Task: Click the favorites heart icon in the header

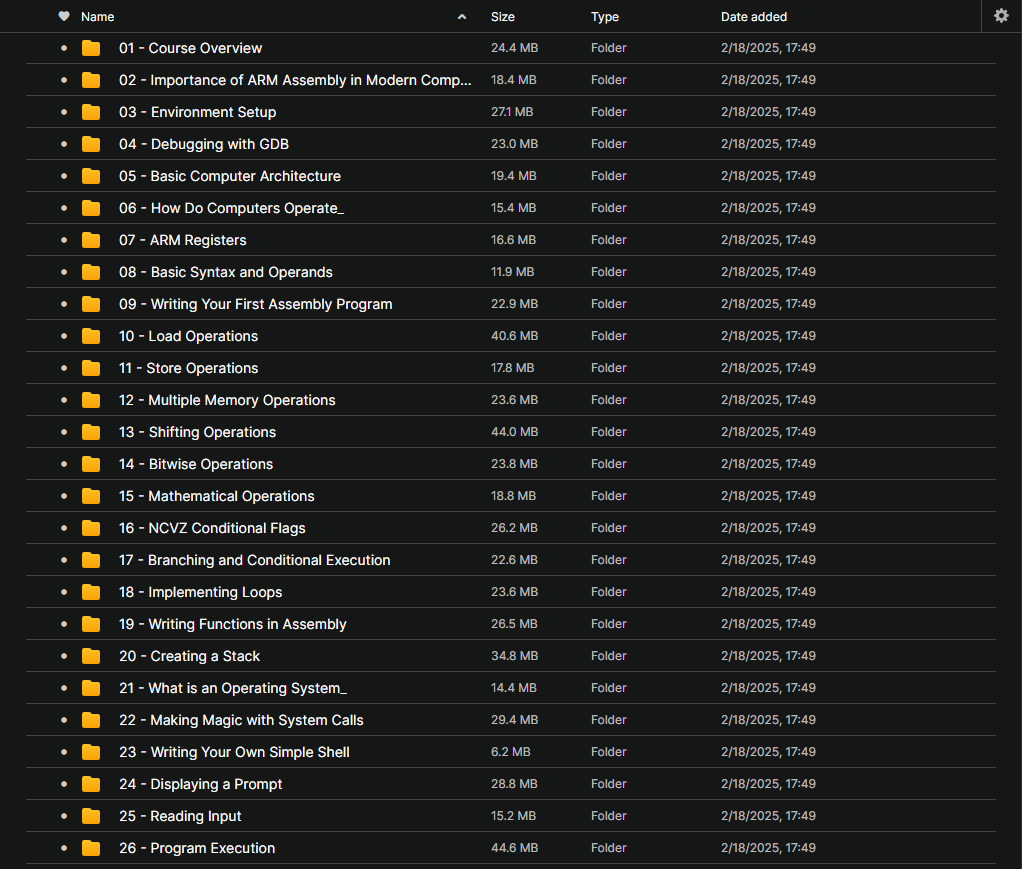Action: coord(64,16)
